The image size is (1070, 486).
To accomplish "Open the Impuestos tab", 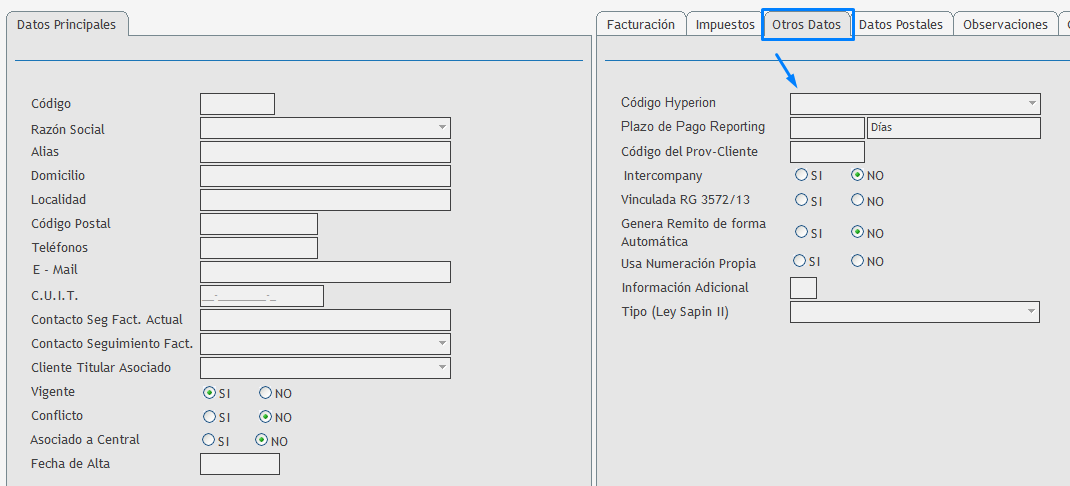I will (725, 24).
